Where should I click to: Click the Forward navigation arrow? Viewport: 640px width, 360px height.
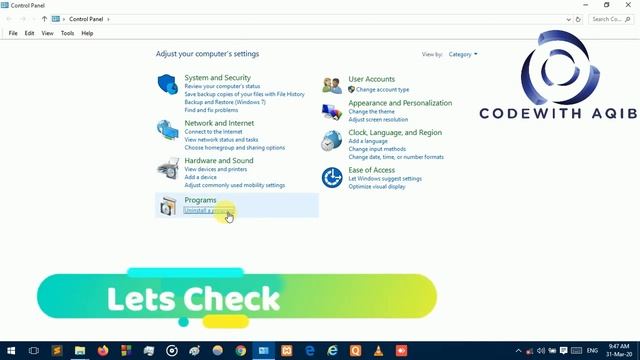(x=23, y=19)
